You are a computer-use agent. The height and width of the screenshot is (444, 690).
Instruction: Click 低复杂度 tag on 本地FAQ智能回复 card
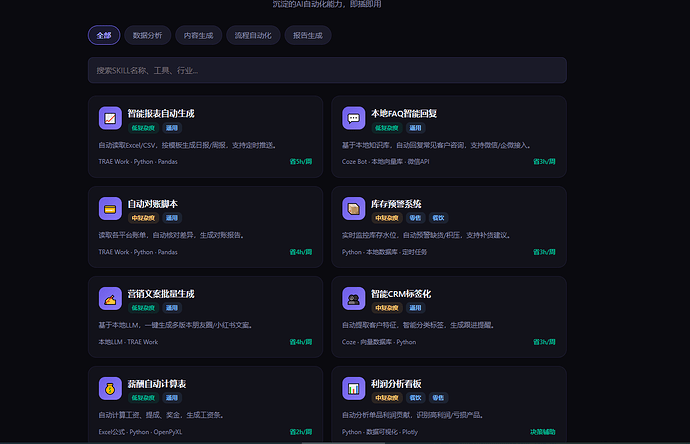387,128
